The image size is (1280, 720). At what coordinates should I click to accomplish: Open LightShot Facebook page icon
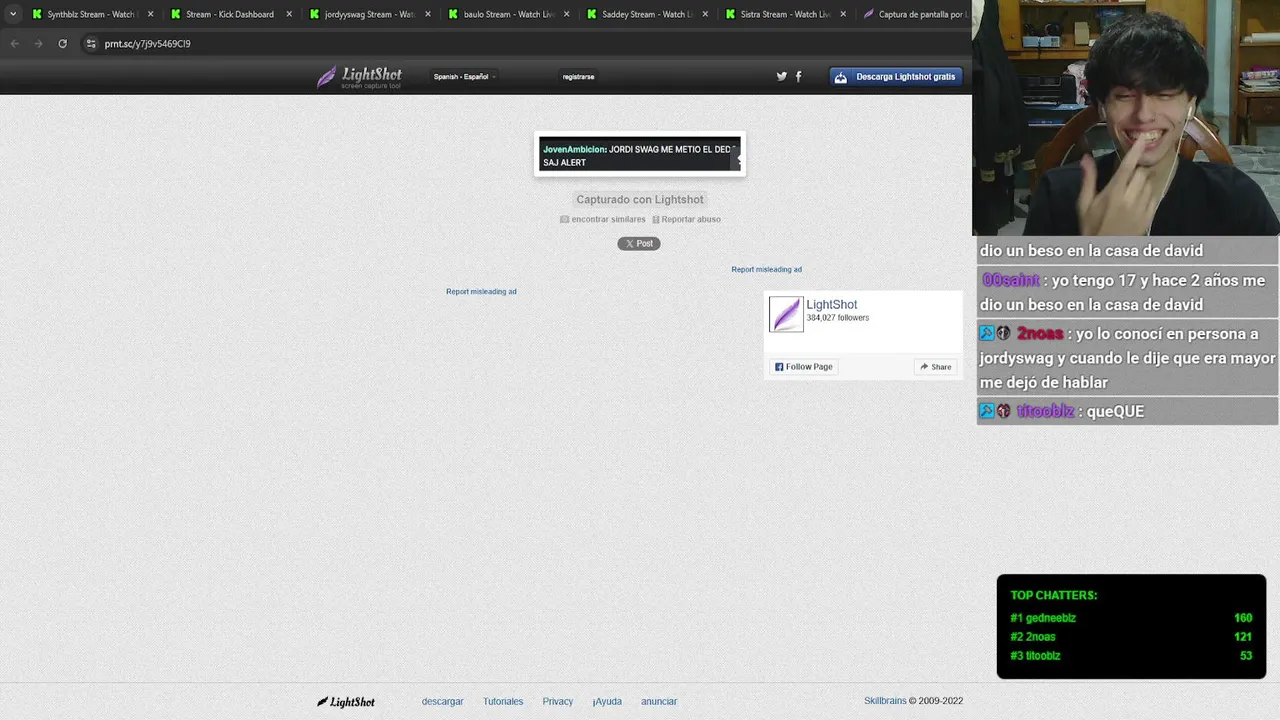pos(798,76)
